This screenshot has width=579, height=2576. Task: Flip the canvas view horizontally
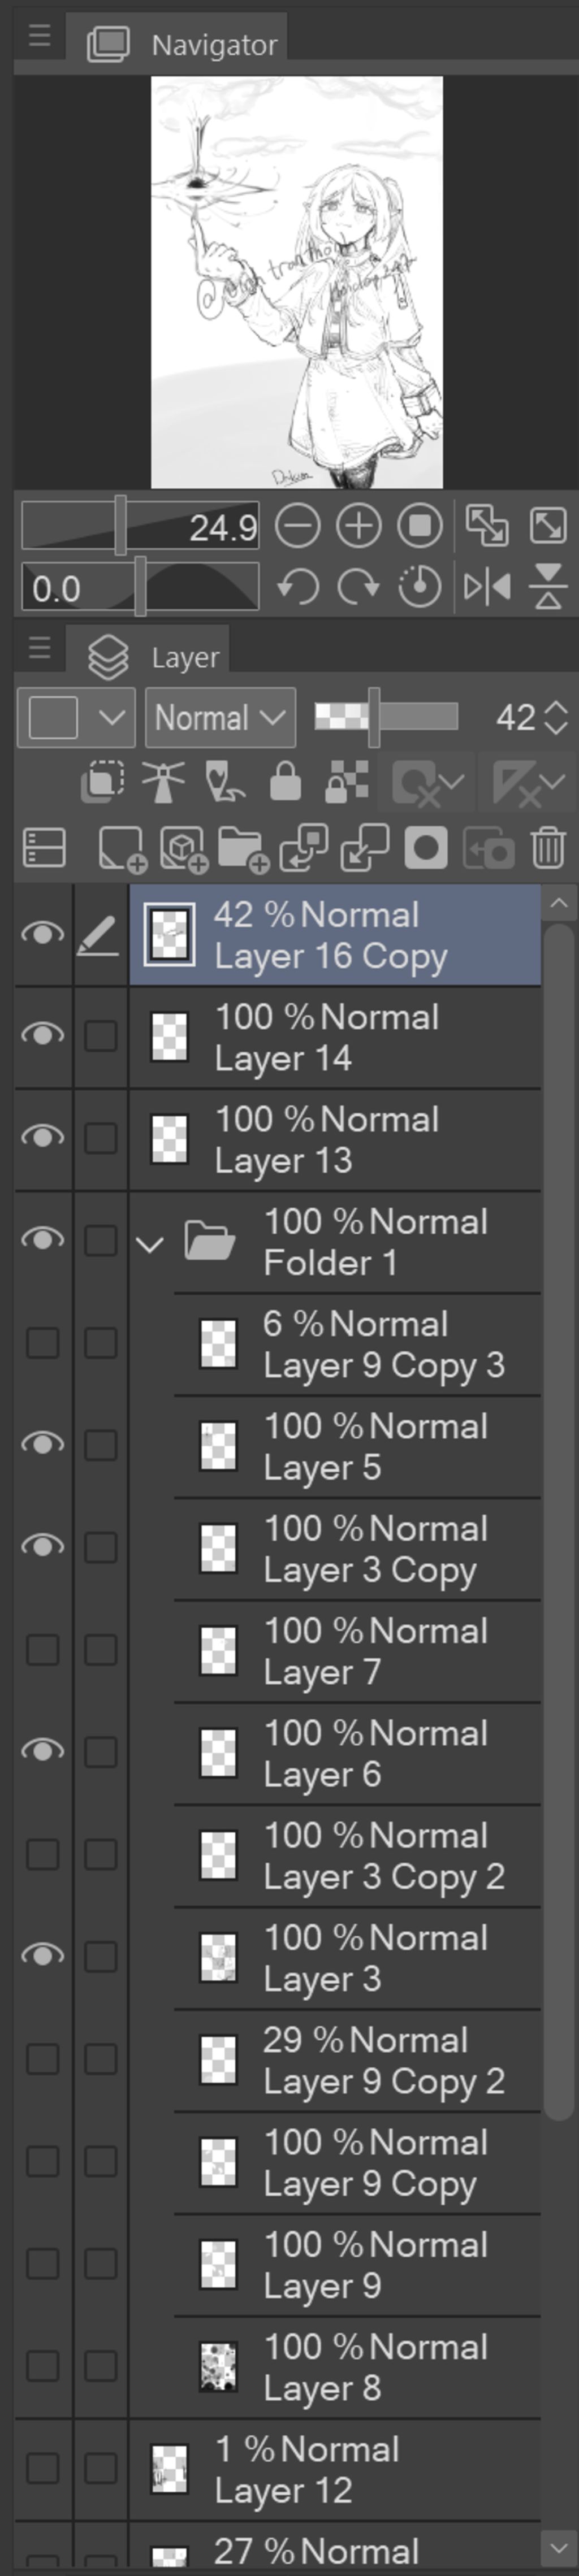(487, 587)
